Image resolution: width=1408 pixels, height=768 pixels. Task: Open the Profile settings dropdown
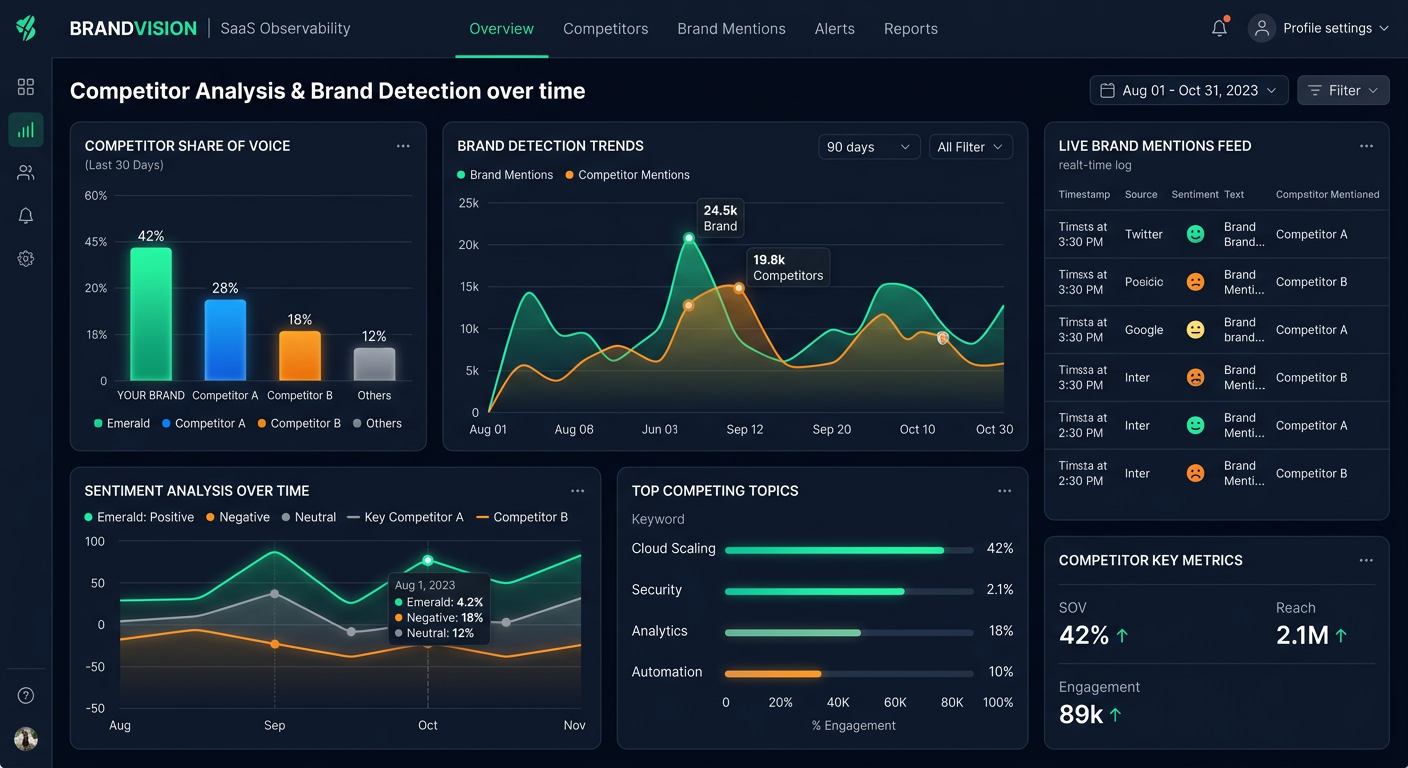(x=1320, y=28)
